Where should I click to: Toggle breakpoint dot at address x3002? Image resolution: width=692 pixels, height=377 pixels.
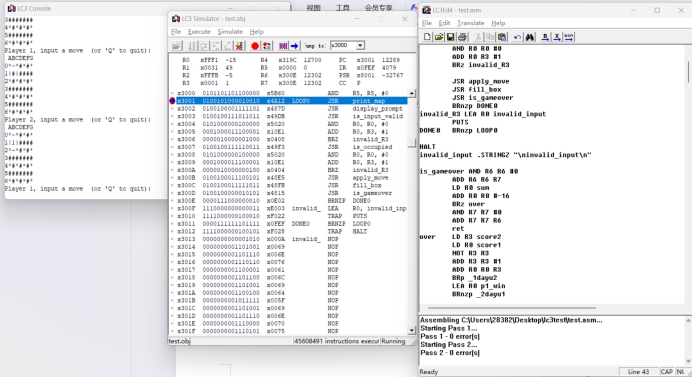pos(172,109)
